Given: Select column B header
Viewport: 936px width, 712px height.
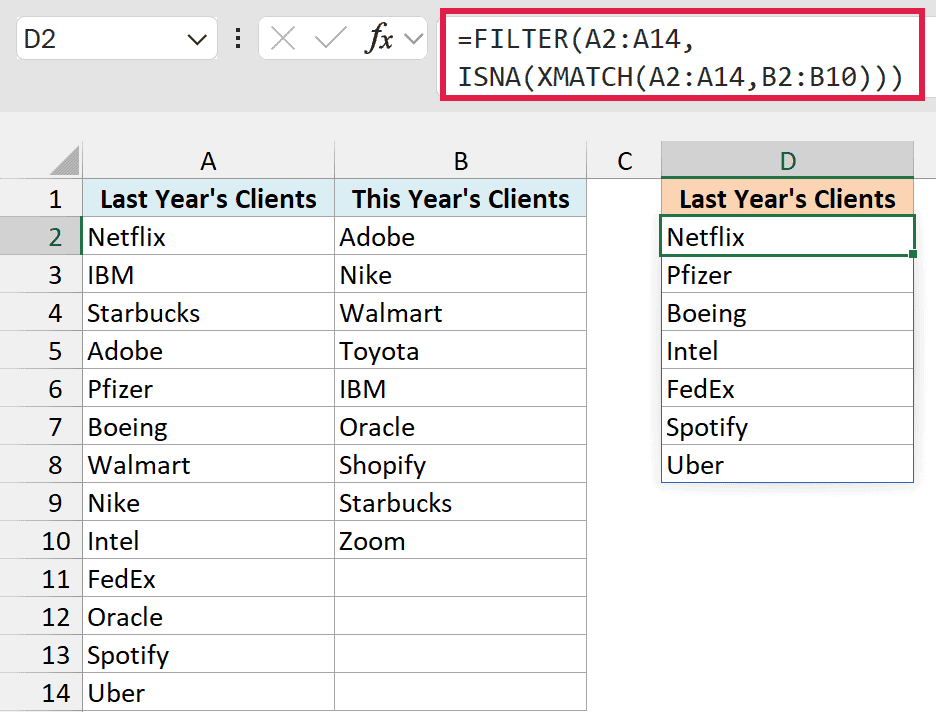Looking at the screenshot, I should click(460, 161).
